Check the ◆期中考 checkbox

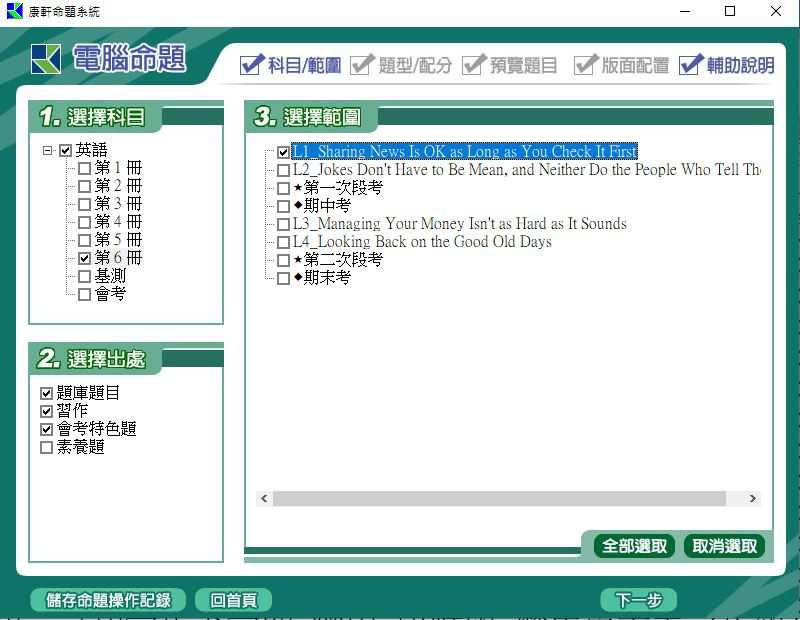pos(283,206)
